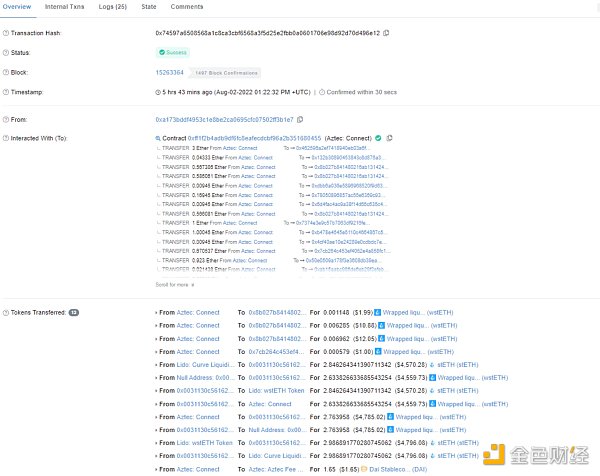
Task: Open the Logs (25) tab
Action: pos(114,7)
